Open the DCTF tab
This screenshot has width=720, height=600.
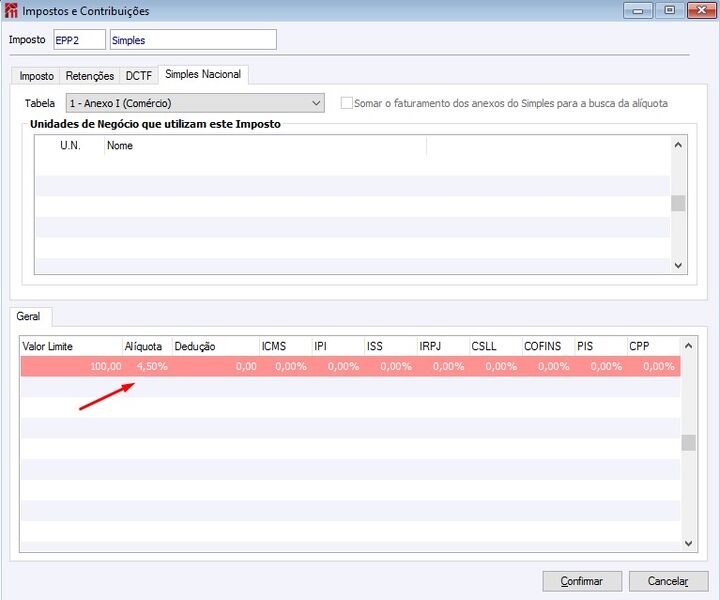click(139, 76)
